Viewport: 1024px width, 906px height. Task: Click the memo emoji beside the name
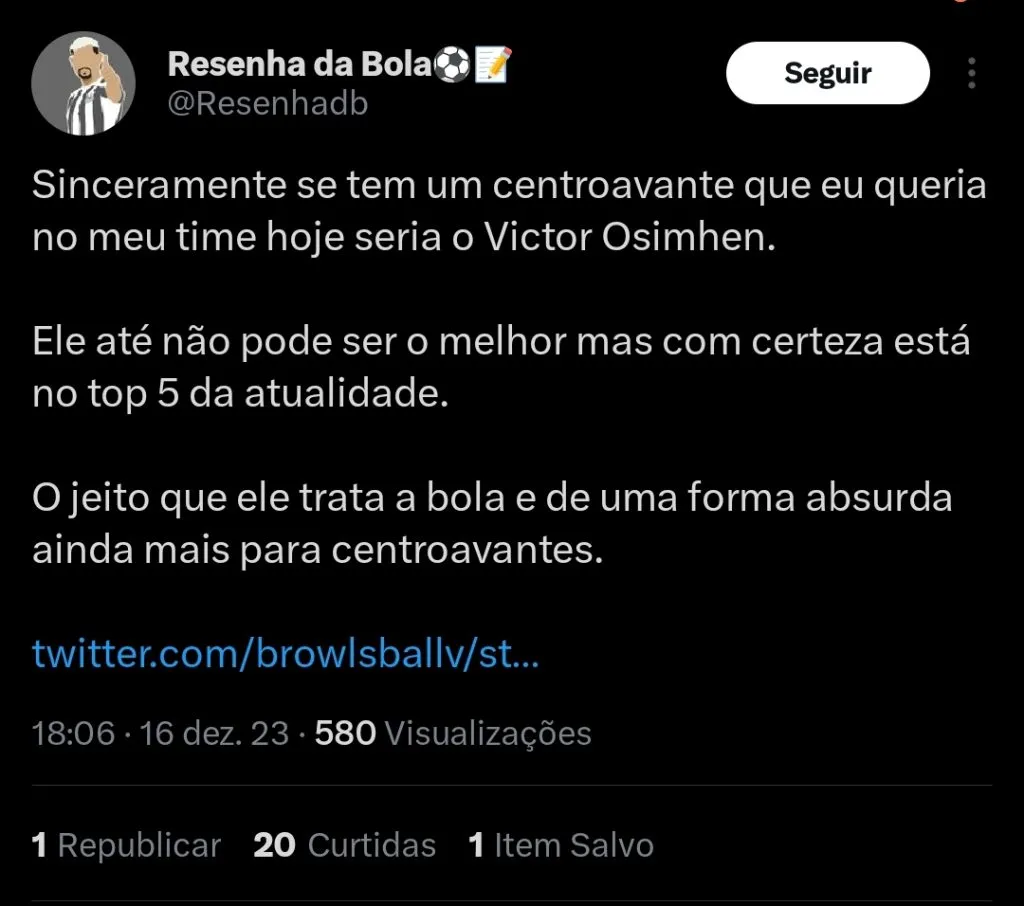493,66
